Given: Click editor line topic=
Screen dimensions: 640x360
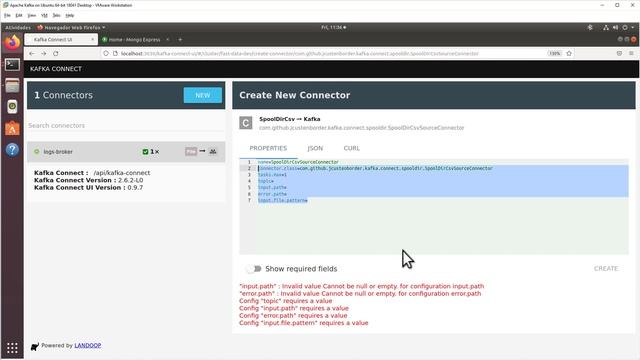Looking at the screenshot, I should pos(266,181).
